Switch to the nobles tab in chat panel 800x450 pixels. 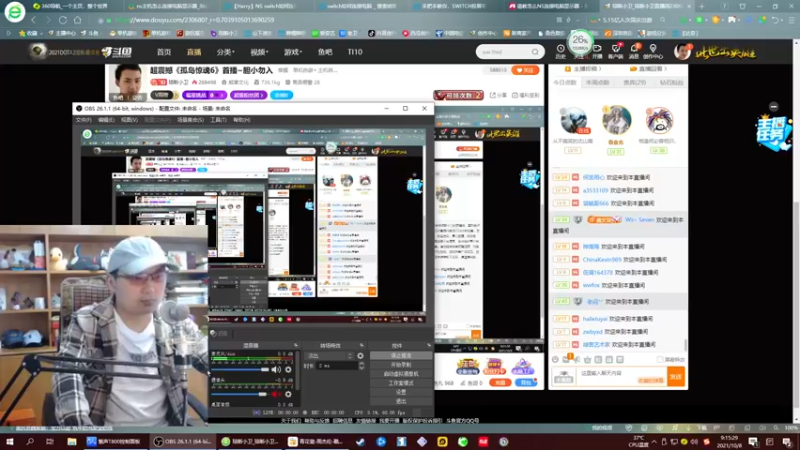point(635,82)
